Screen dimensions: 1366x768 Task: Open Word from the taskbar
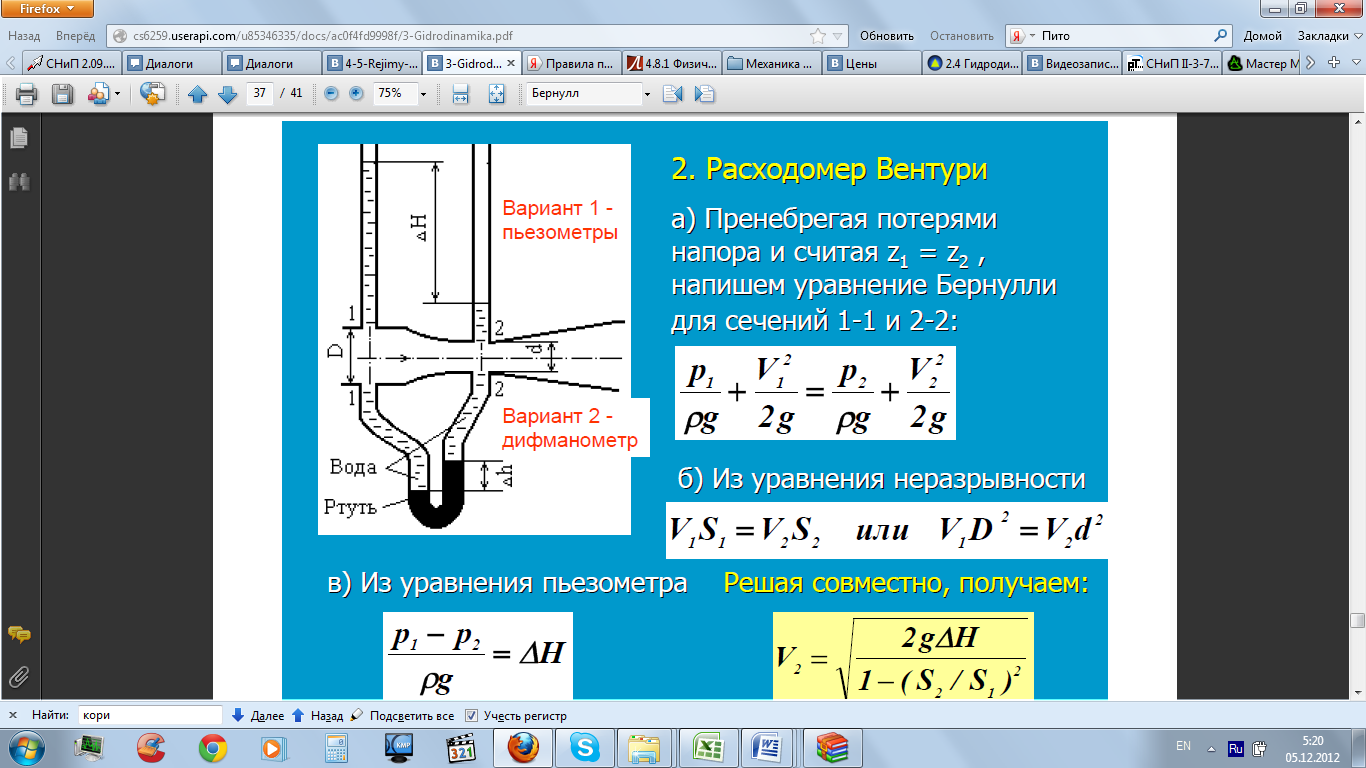766,747
